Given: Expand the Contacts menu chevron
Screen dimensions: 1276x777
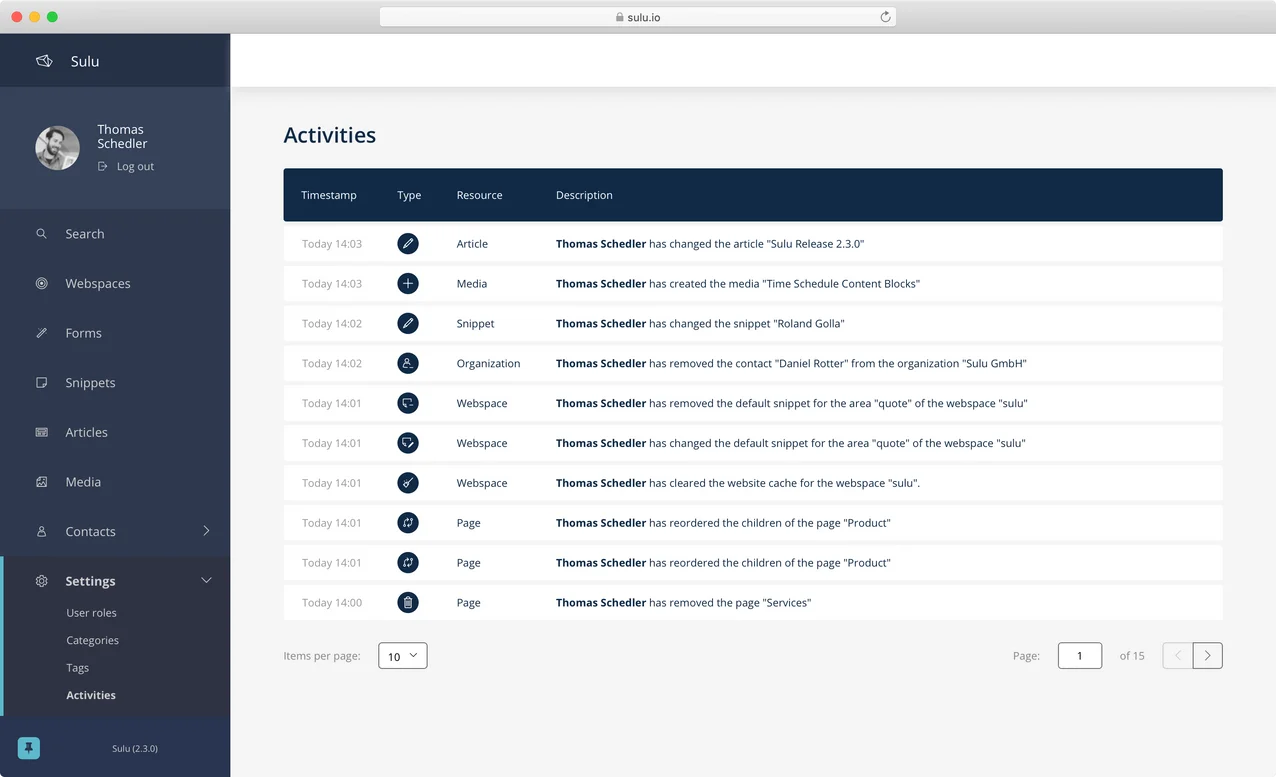Looking at the screenshot, I should [x=206, y=531].
